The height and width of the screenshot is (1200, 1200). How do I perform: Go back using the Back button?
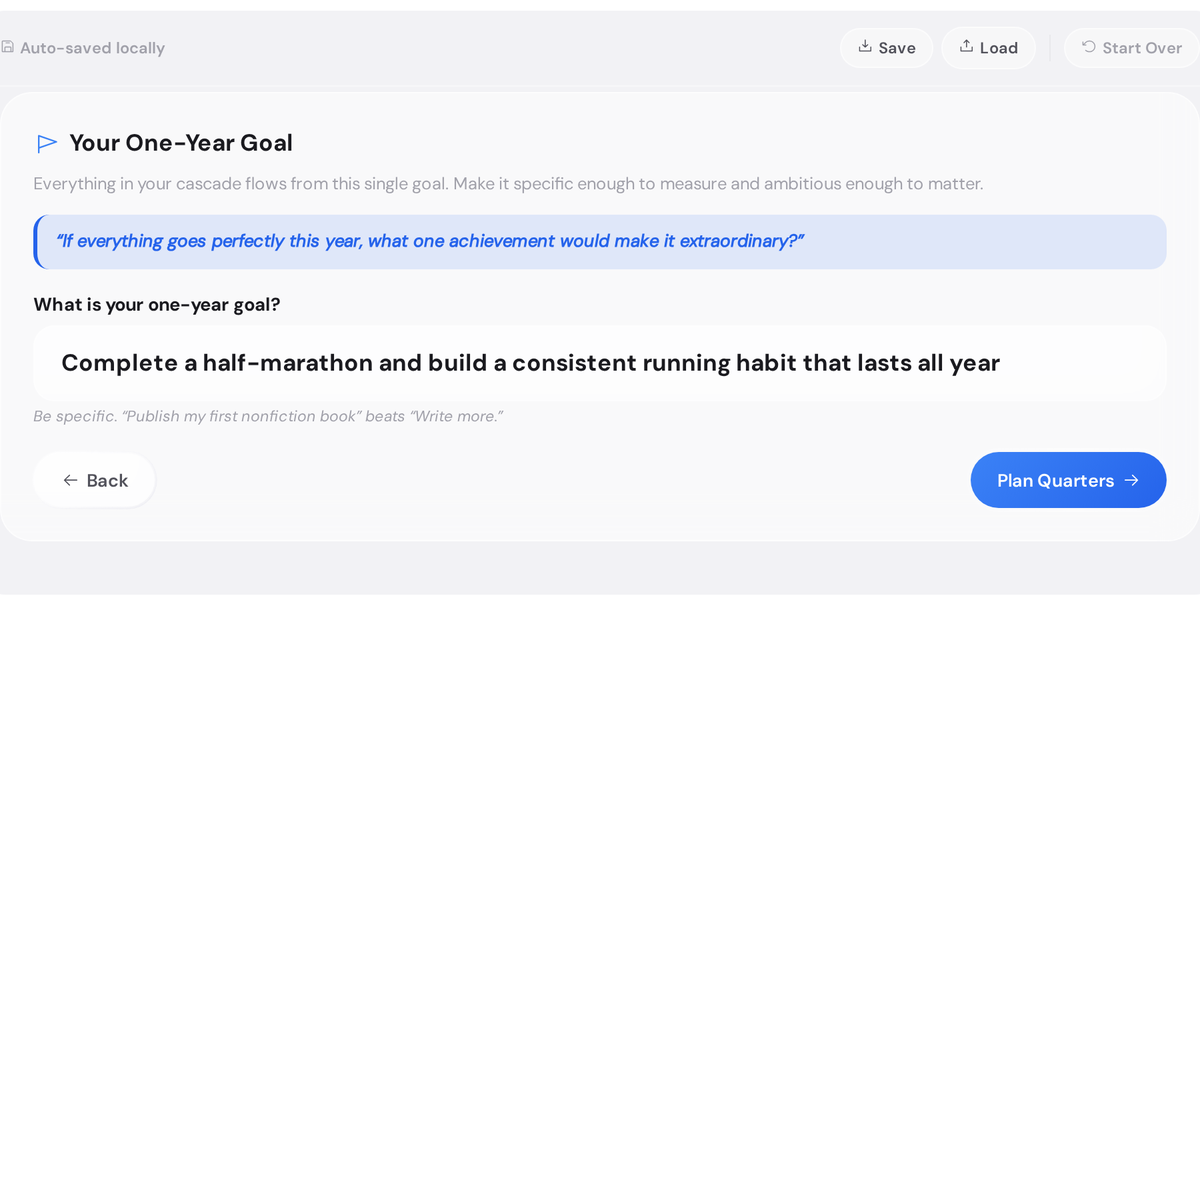94,480
